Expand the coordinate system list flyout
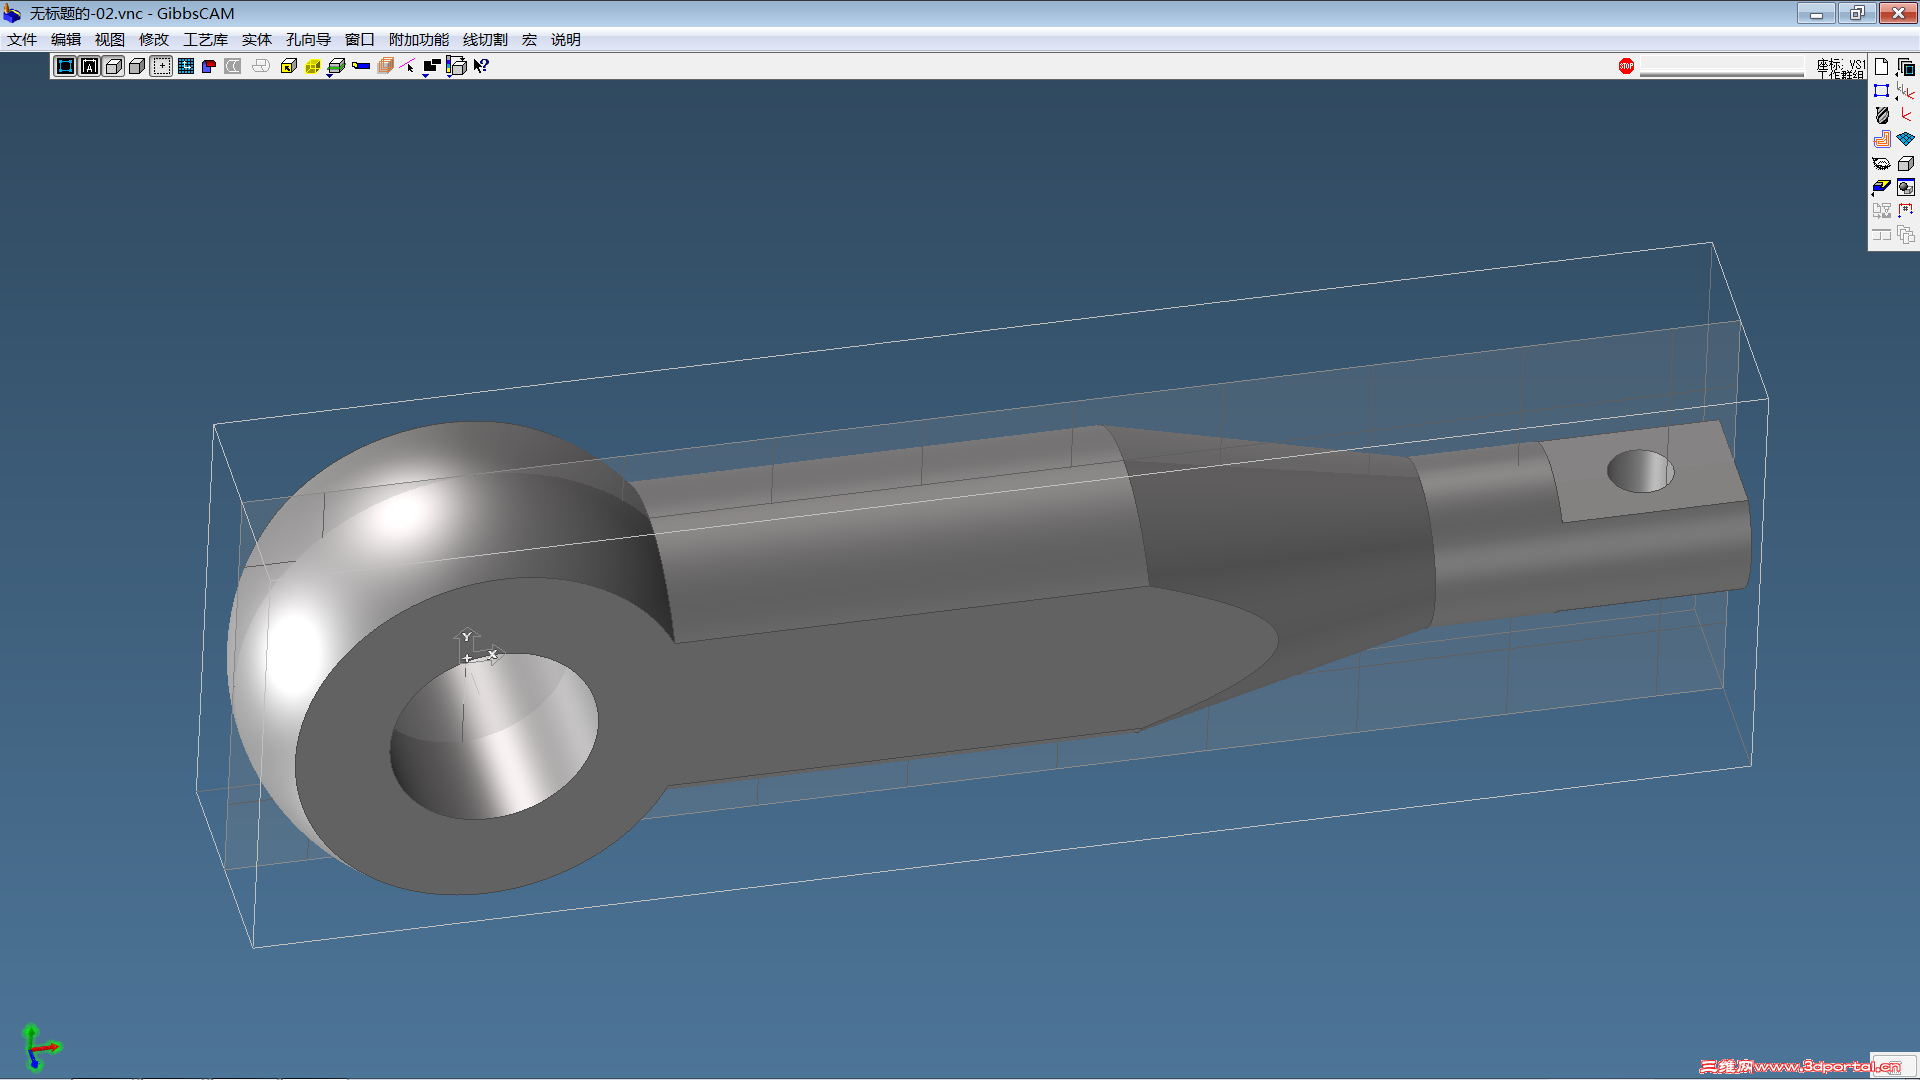This screenshot has width=1920, height=1080. point(1897,98)
